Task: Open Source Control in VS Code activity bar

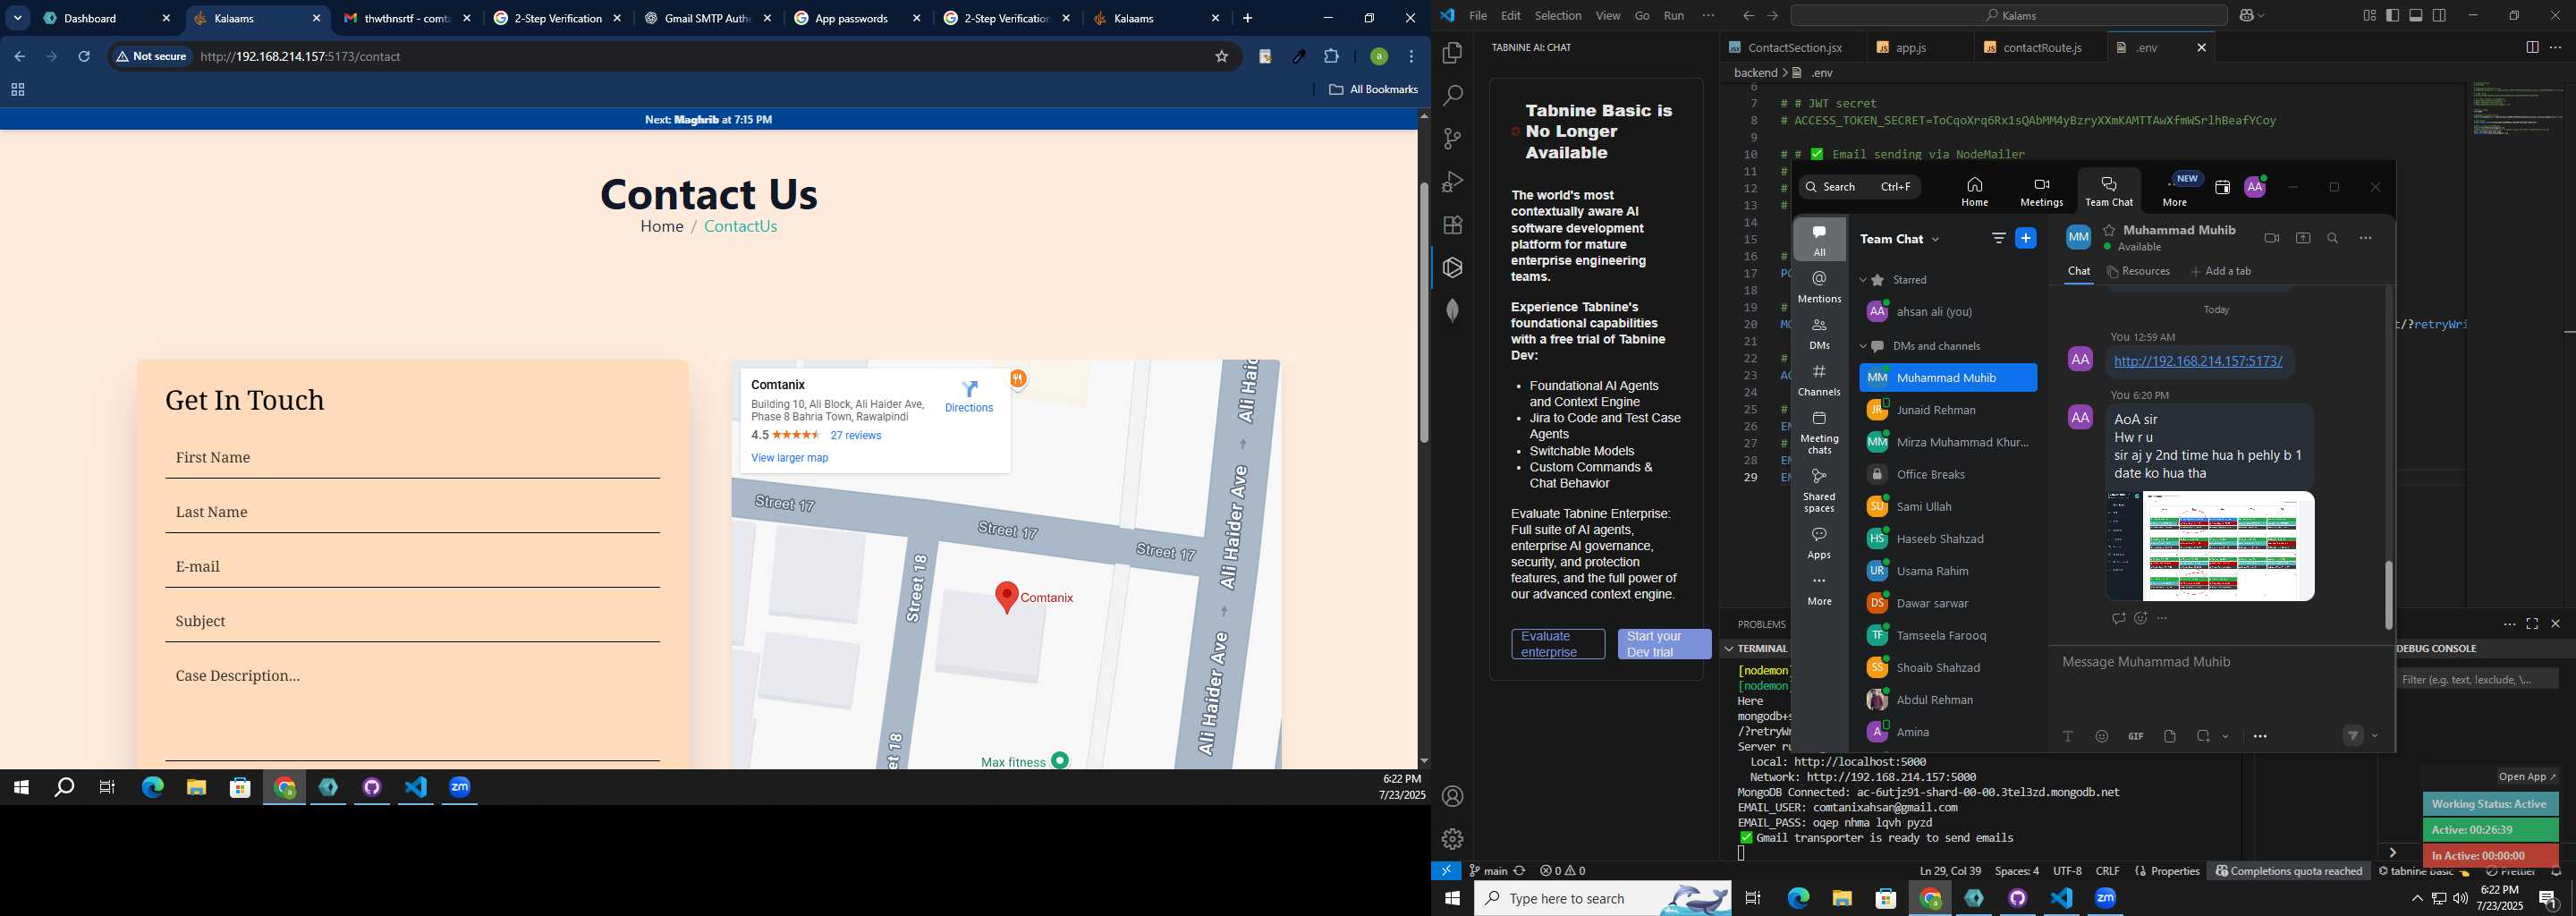Action: coord(1453,139)
